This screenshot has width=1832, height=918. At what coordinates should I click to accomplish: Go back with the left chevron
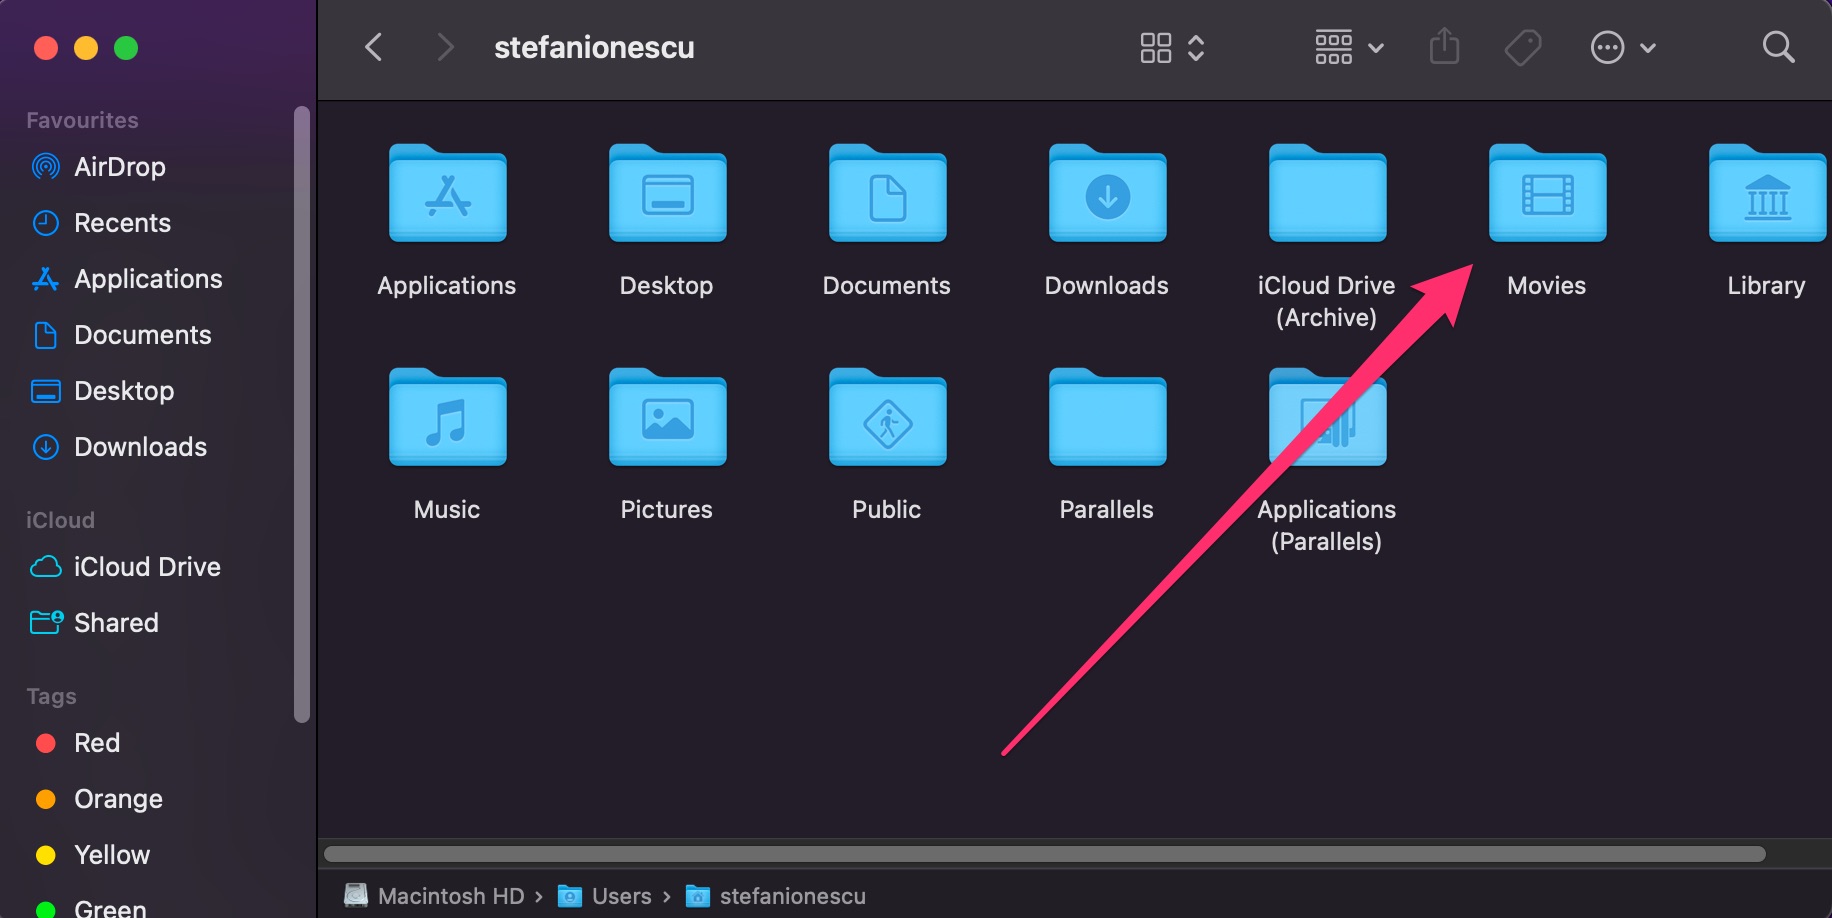[x=374, y=47]
